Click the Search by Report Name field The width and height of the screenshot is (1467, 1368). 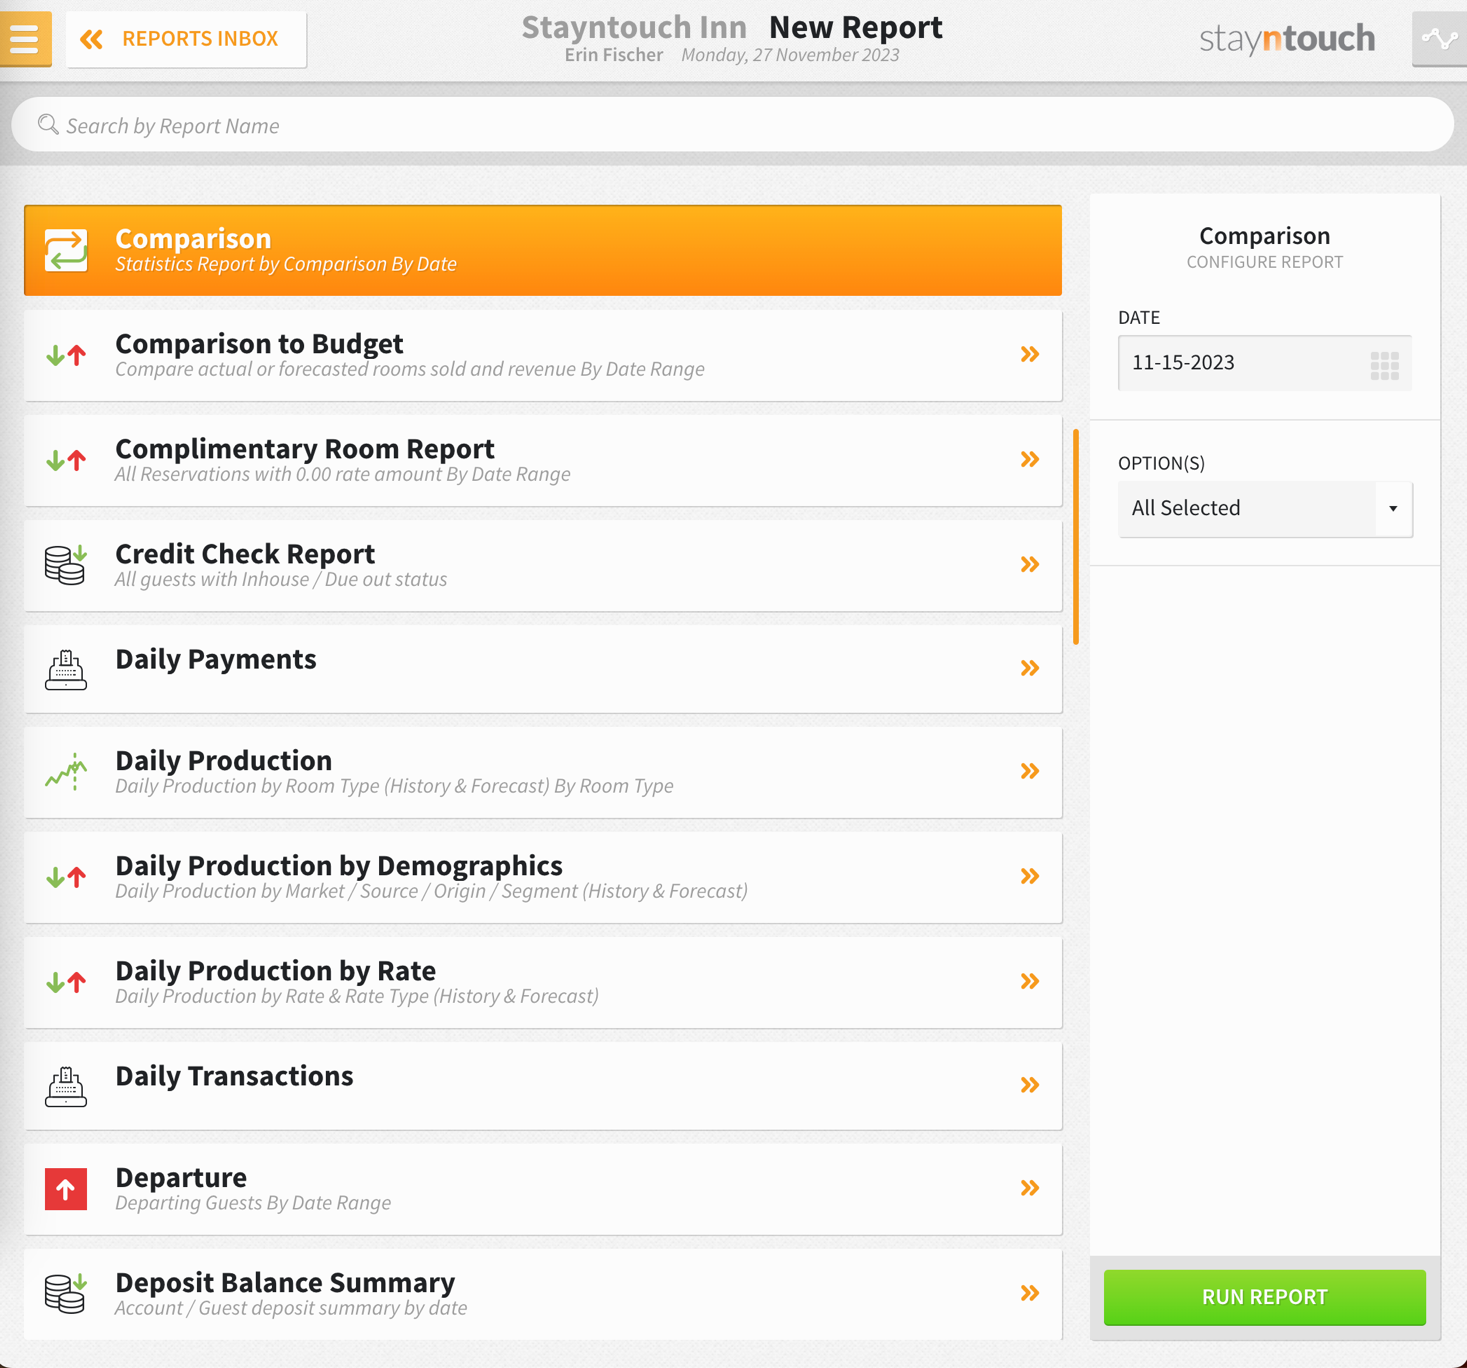(x=732, y=125)
